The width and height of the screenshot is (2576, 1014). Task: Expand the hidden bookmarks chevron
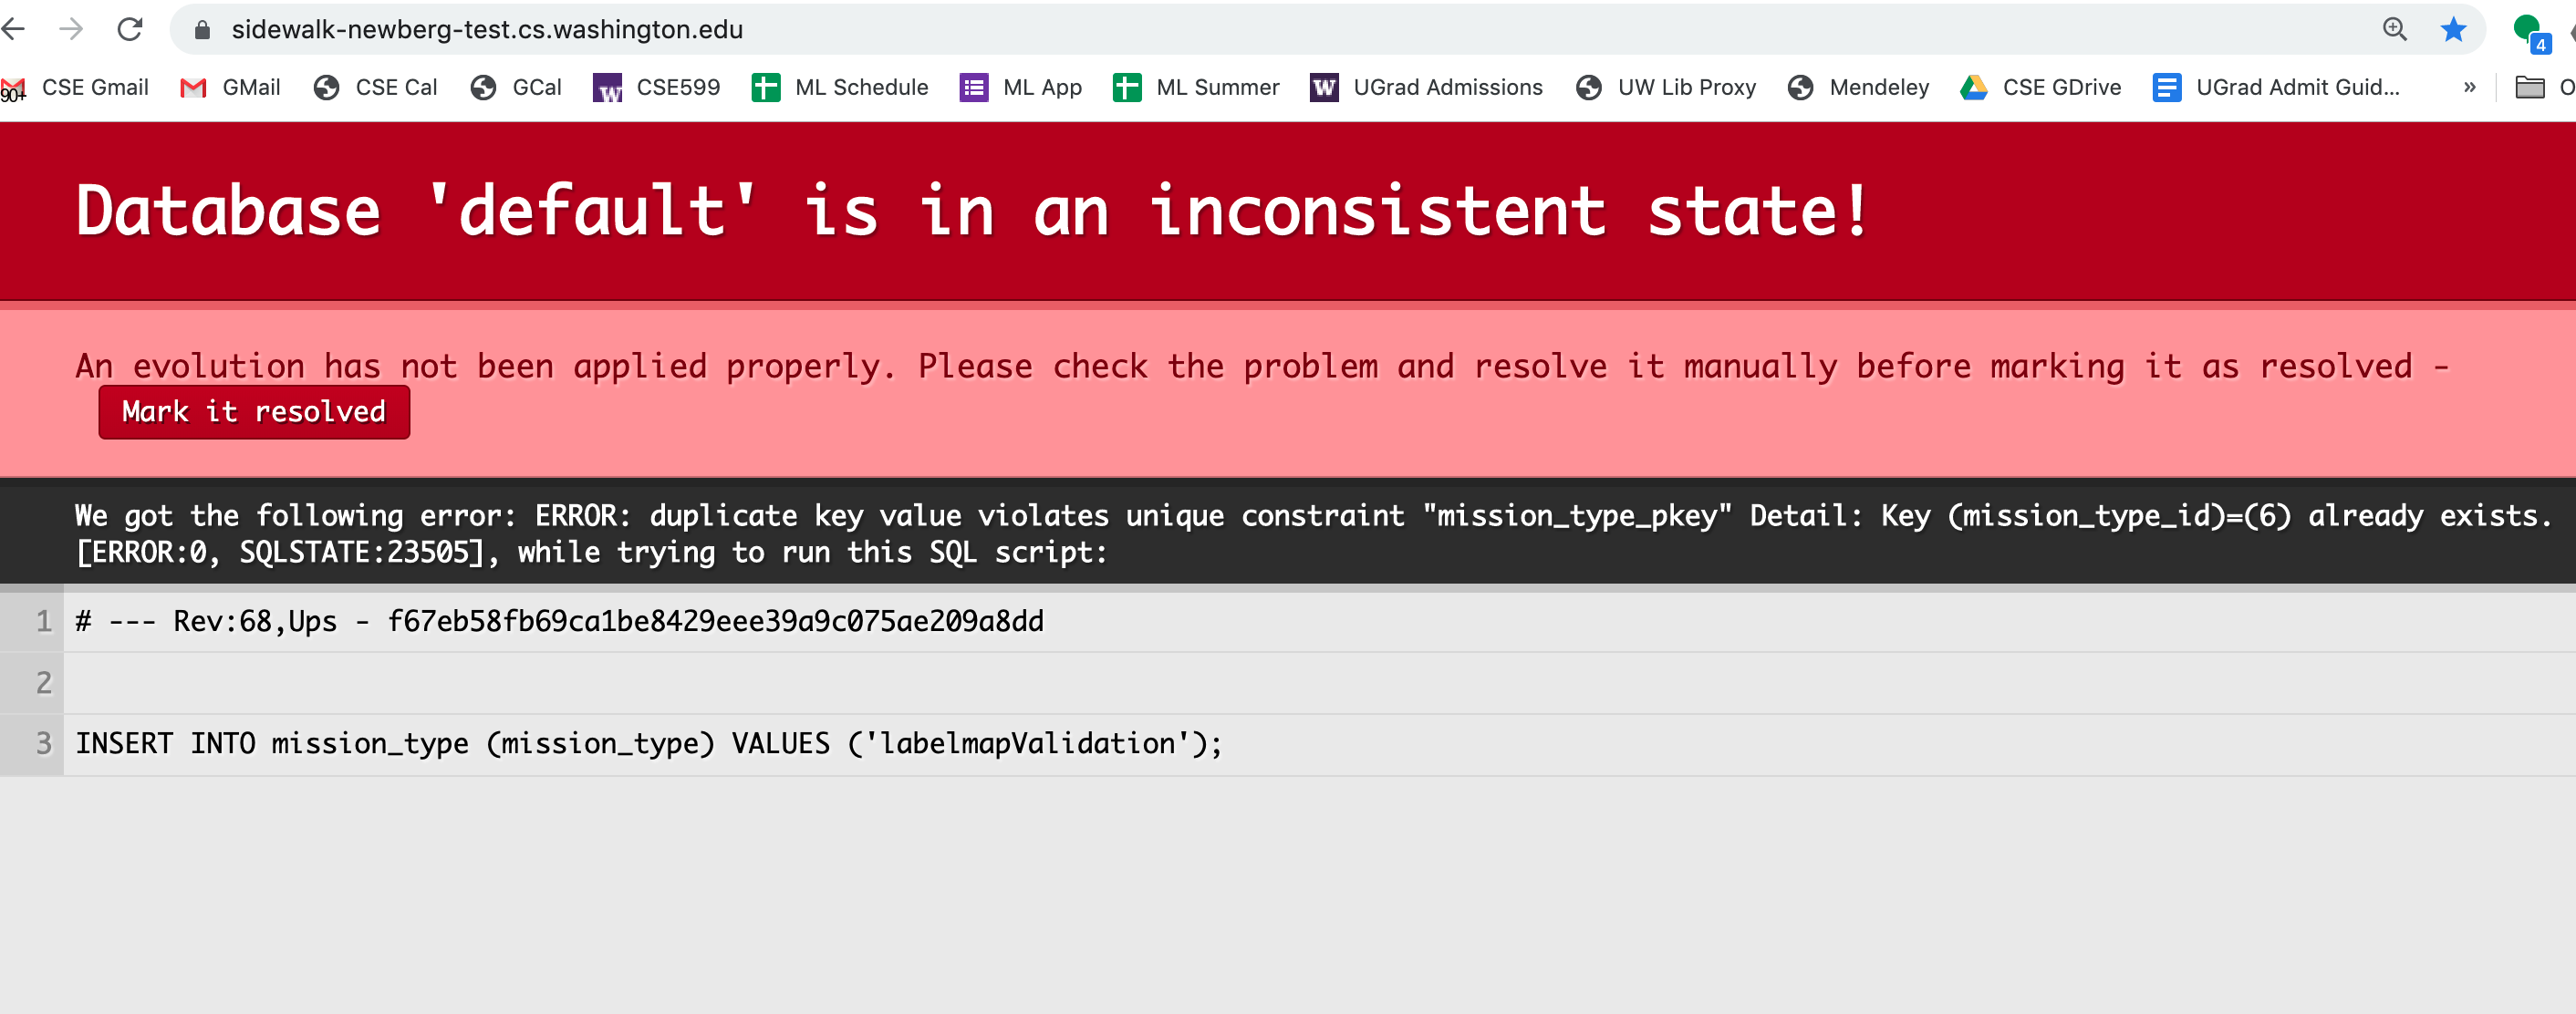tap(2469, 87)
